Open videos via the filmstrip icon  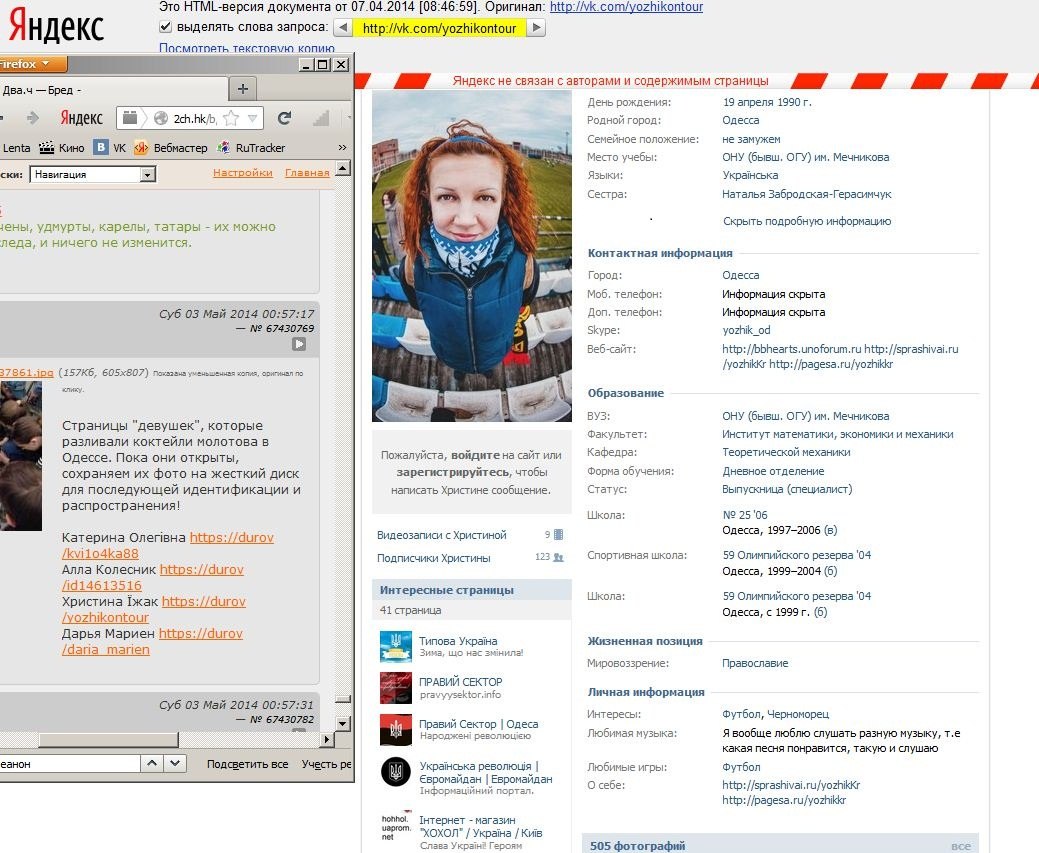[x=559, y=534]
